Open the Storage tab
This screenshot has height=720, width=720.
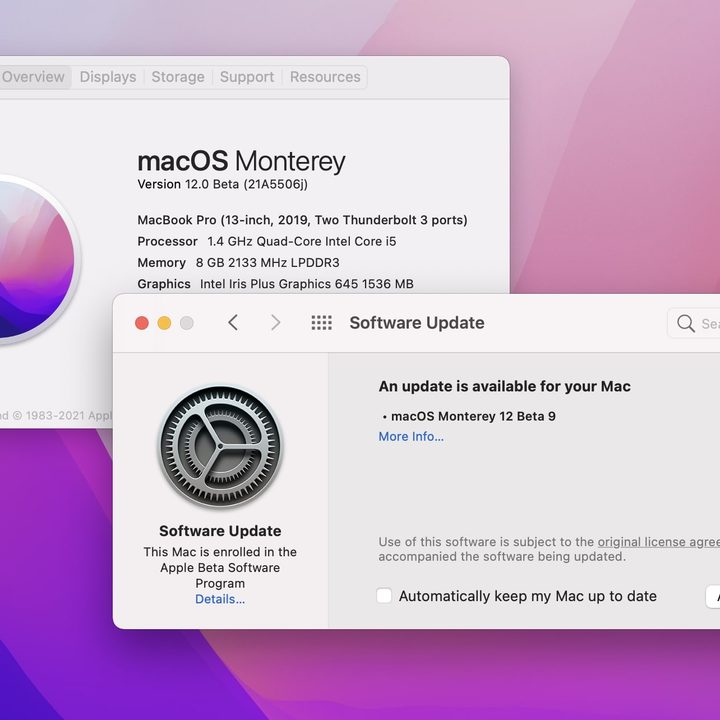(x=178, y=77)
